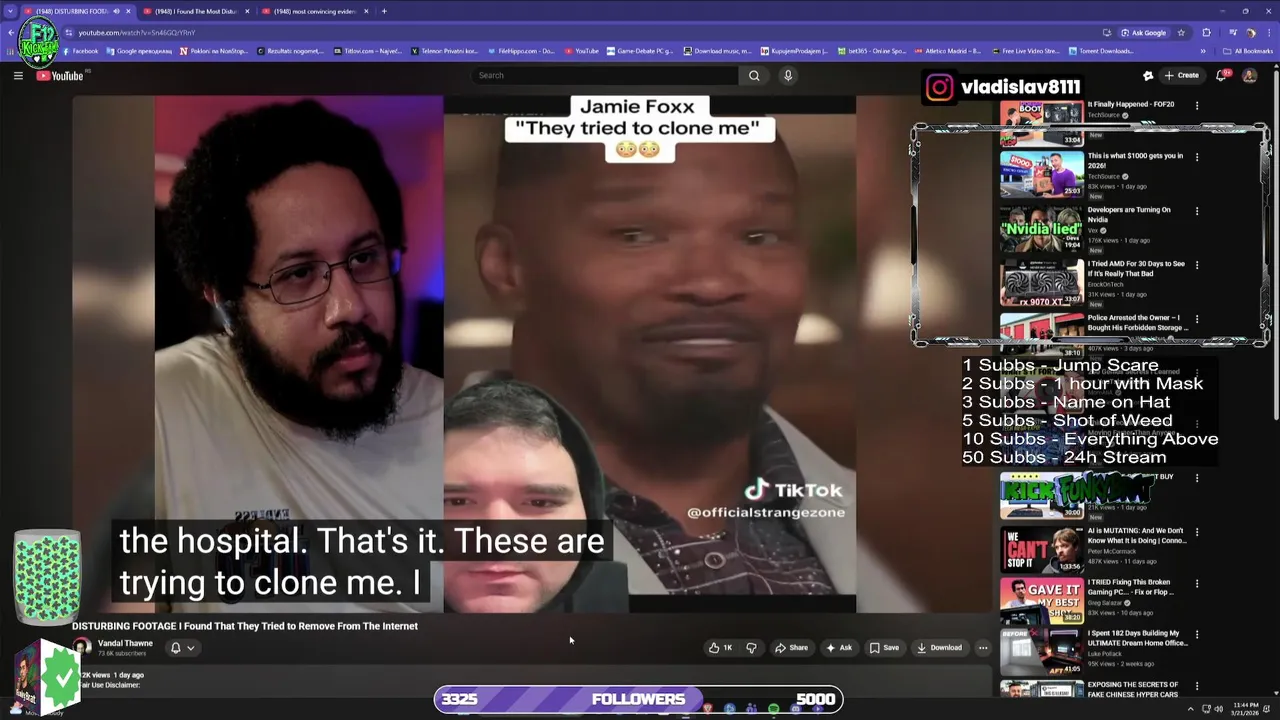Open Spotify from the taskbar
This screenshot has height=720, width=1280.
(x=773, y=709)
